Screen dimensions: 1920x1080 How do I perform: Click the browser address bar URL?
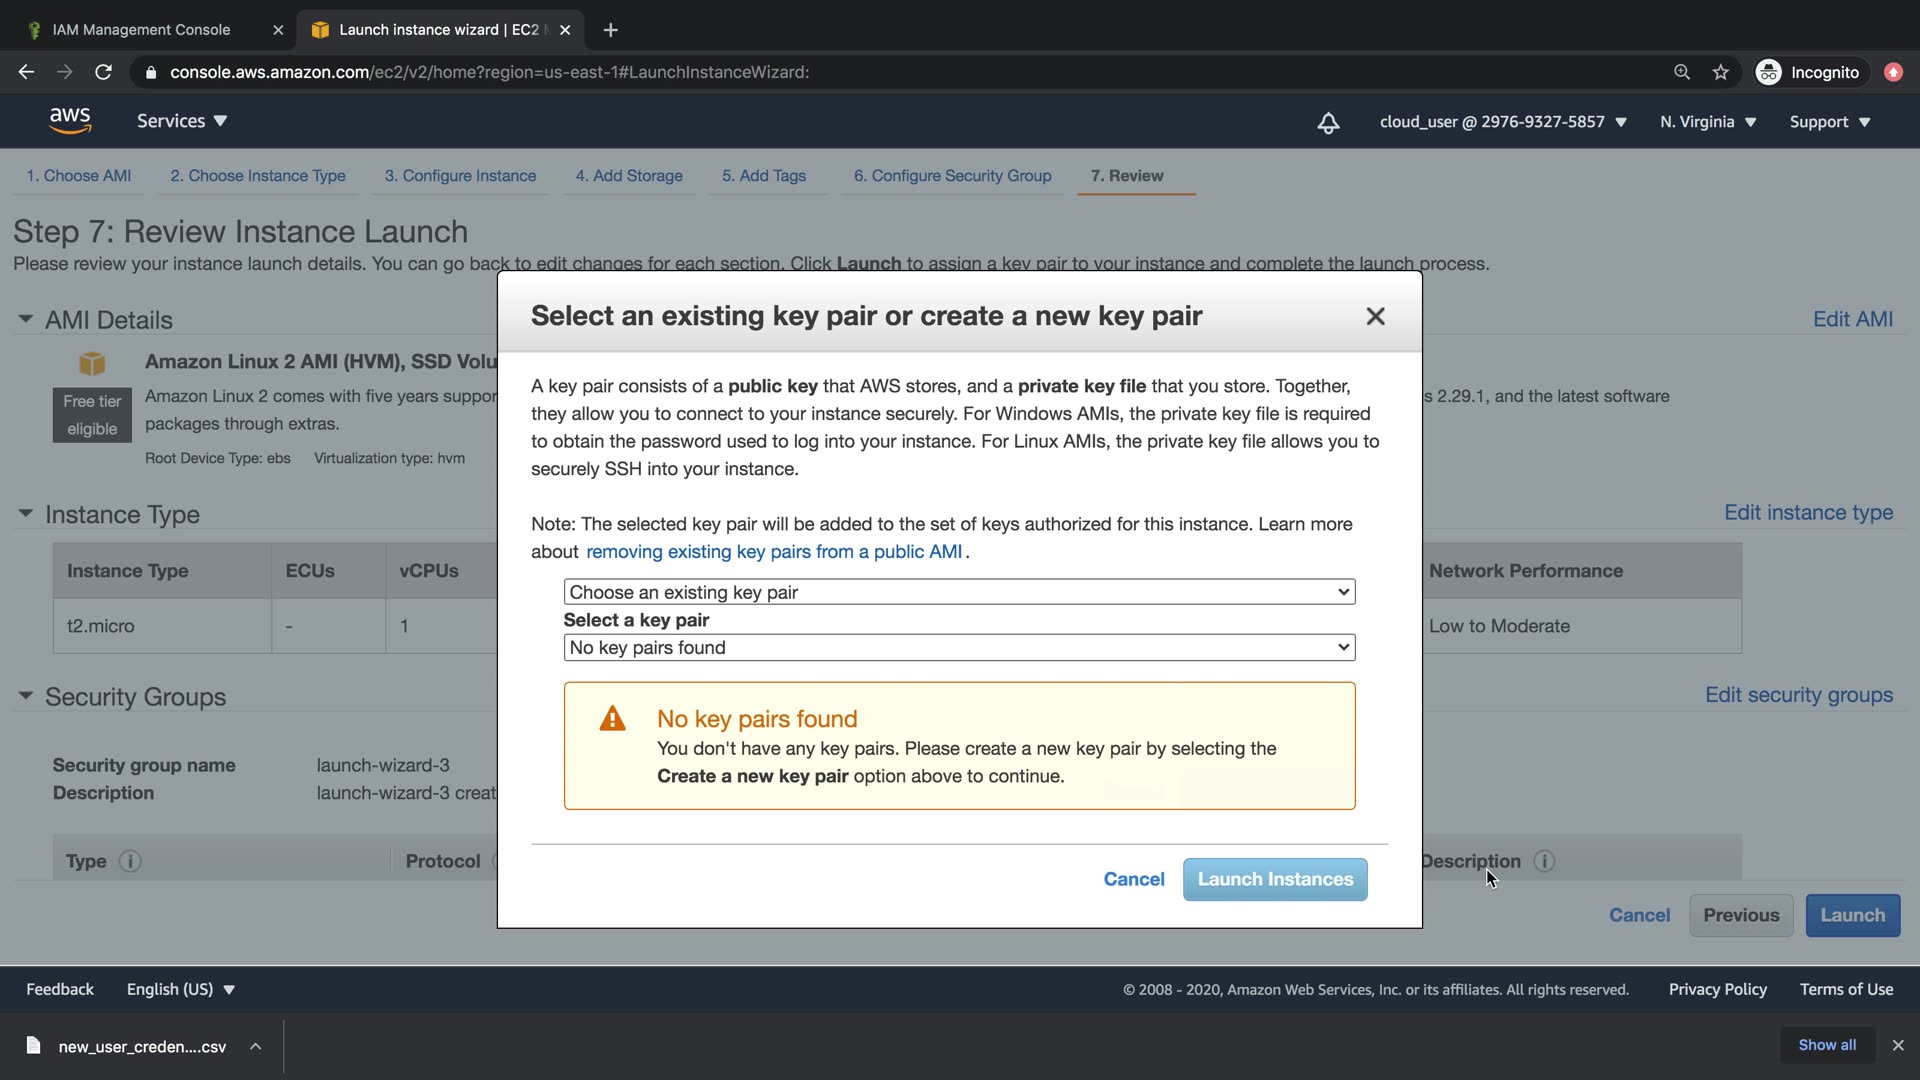point(489,72)
